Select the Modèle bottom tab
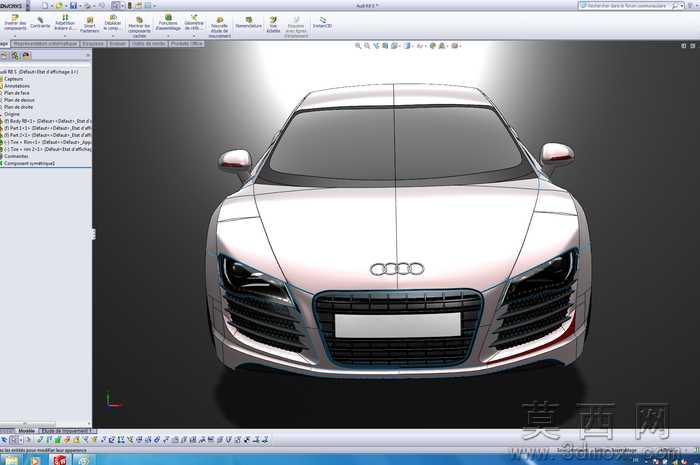Screen dimensions: 700x465 pos(26,431)
